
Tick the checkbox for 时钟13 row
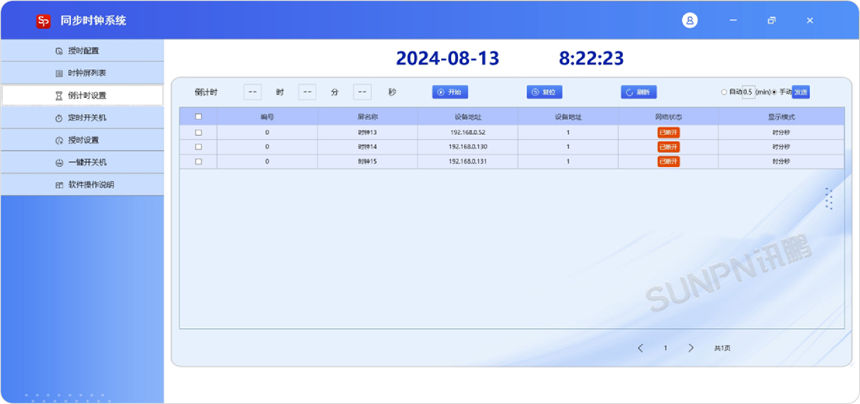pyautogui.click(x=198, y=132)
